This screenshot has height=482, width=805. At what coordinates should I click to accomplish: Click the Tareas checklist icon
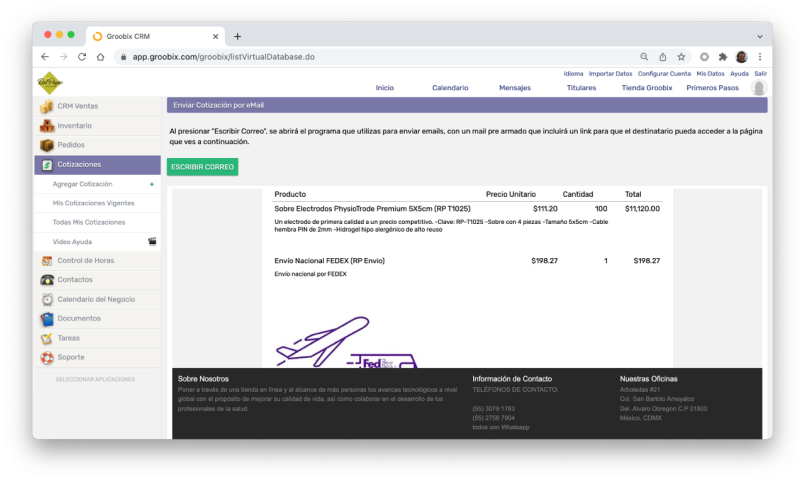pos(47,338)
